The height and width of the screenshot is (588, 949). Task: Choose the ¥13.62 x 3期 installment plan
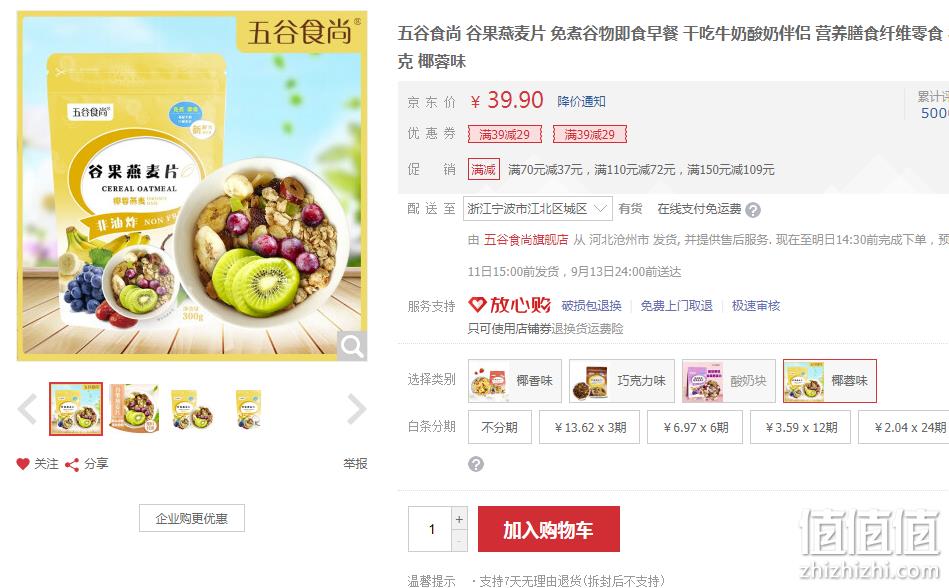click(x=589, y=427)
